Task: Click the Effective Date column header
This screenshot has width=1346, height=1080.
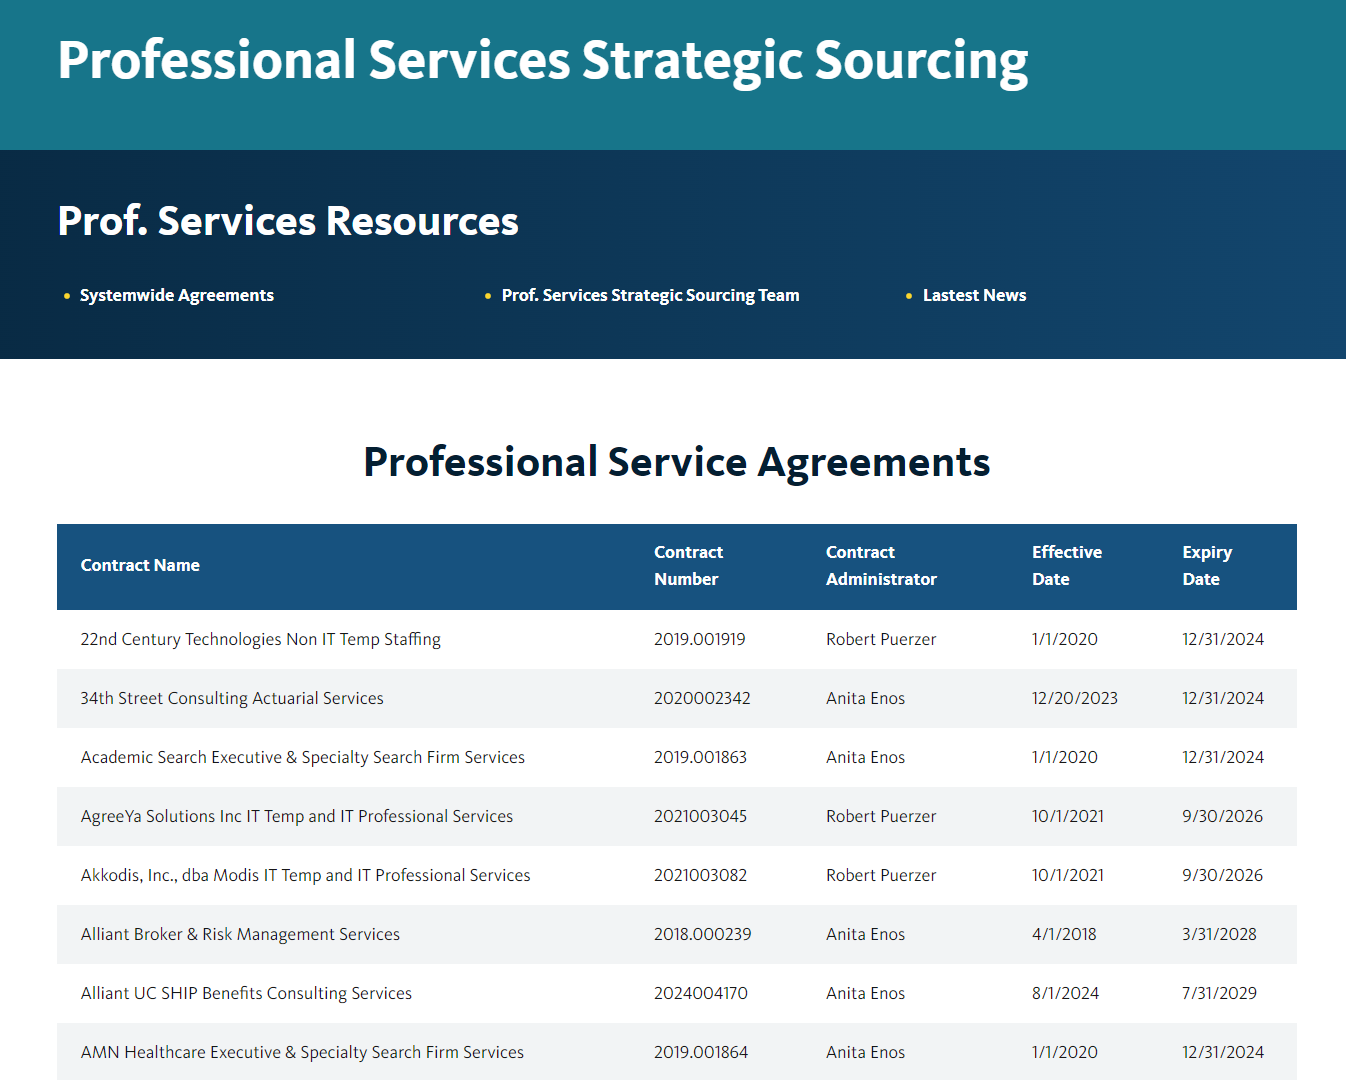Action: point(1066,565)
